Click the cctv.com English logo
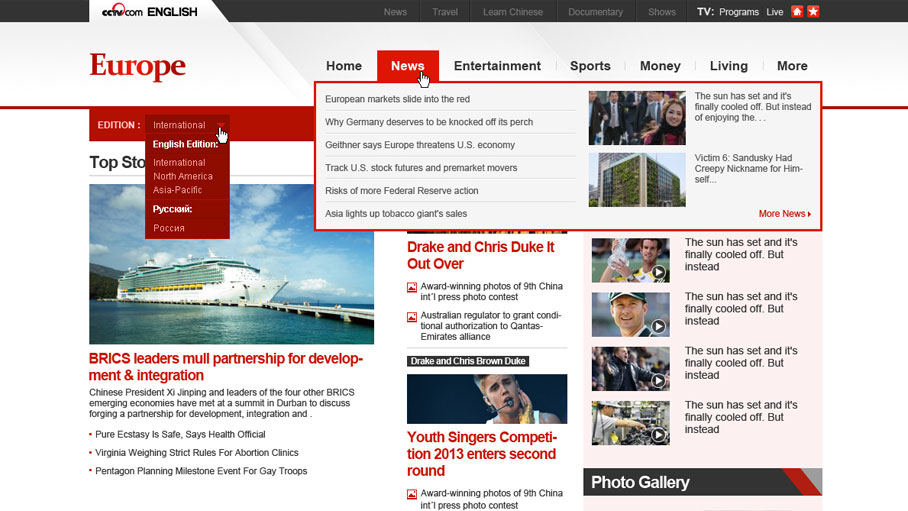The height and width of the screenshot is (511, 908). point(149,11)
